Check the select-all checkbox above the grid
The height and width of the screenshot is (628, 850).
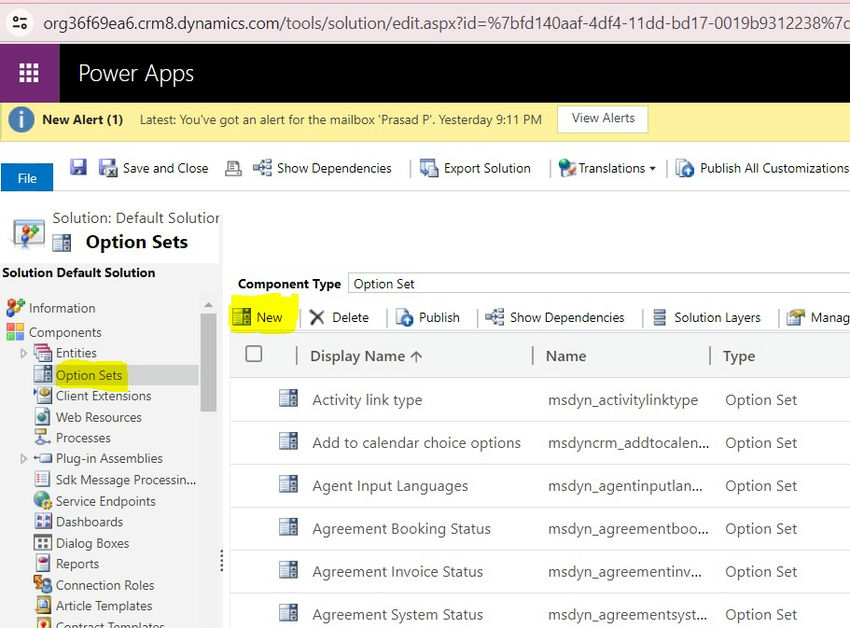[x=253, y=355]
